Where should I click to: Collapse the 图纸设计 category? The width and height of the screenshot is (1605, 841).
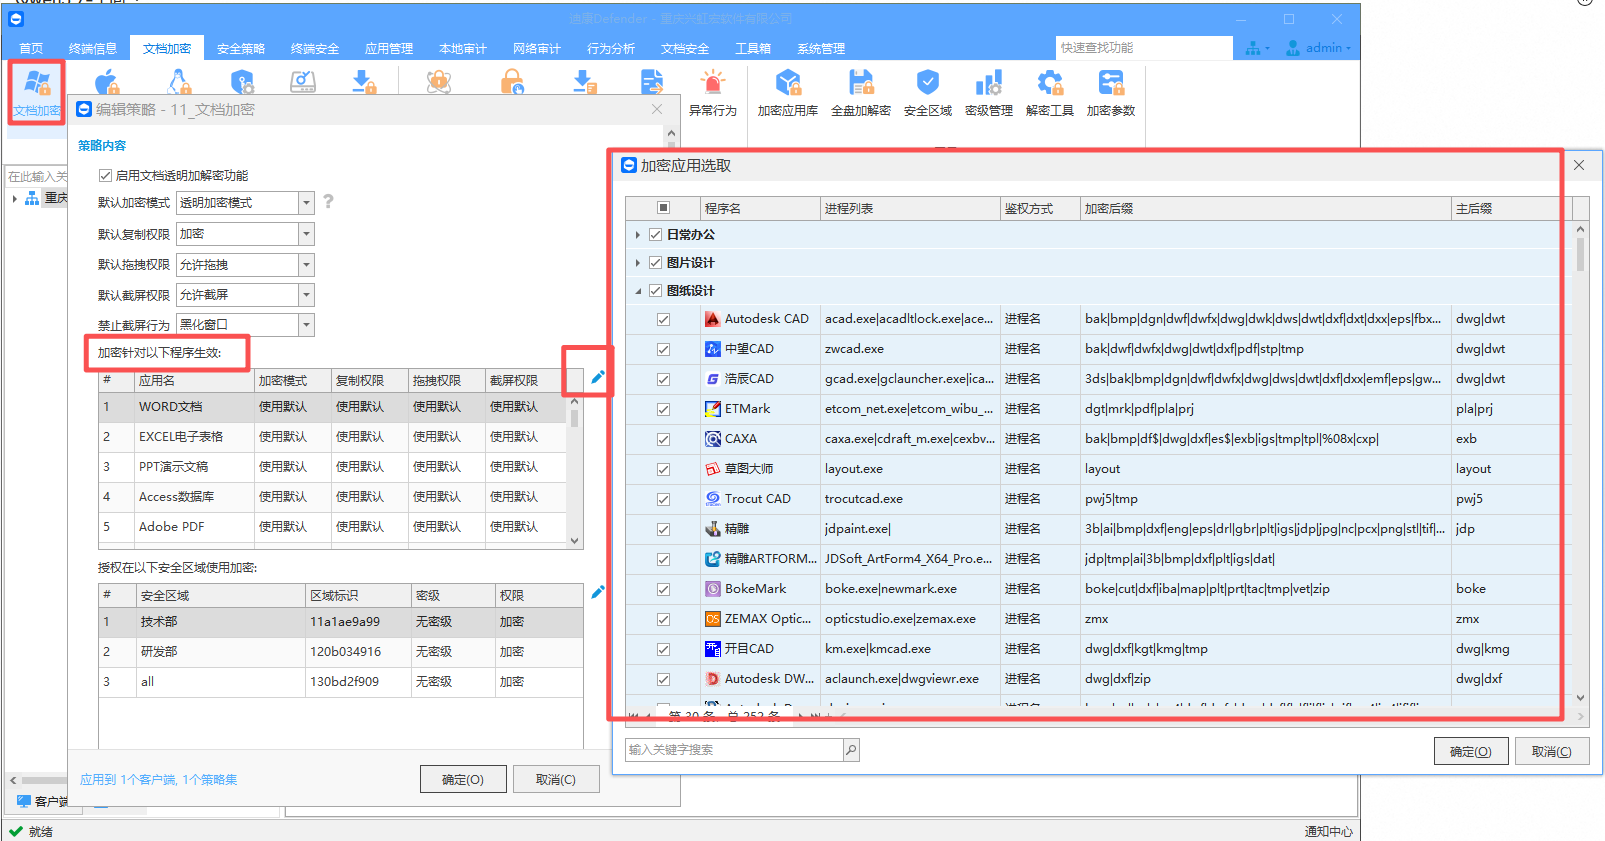(x=638, y=291)
